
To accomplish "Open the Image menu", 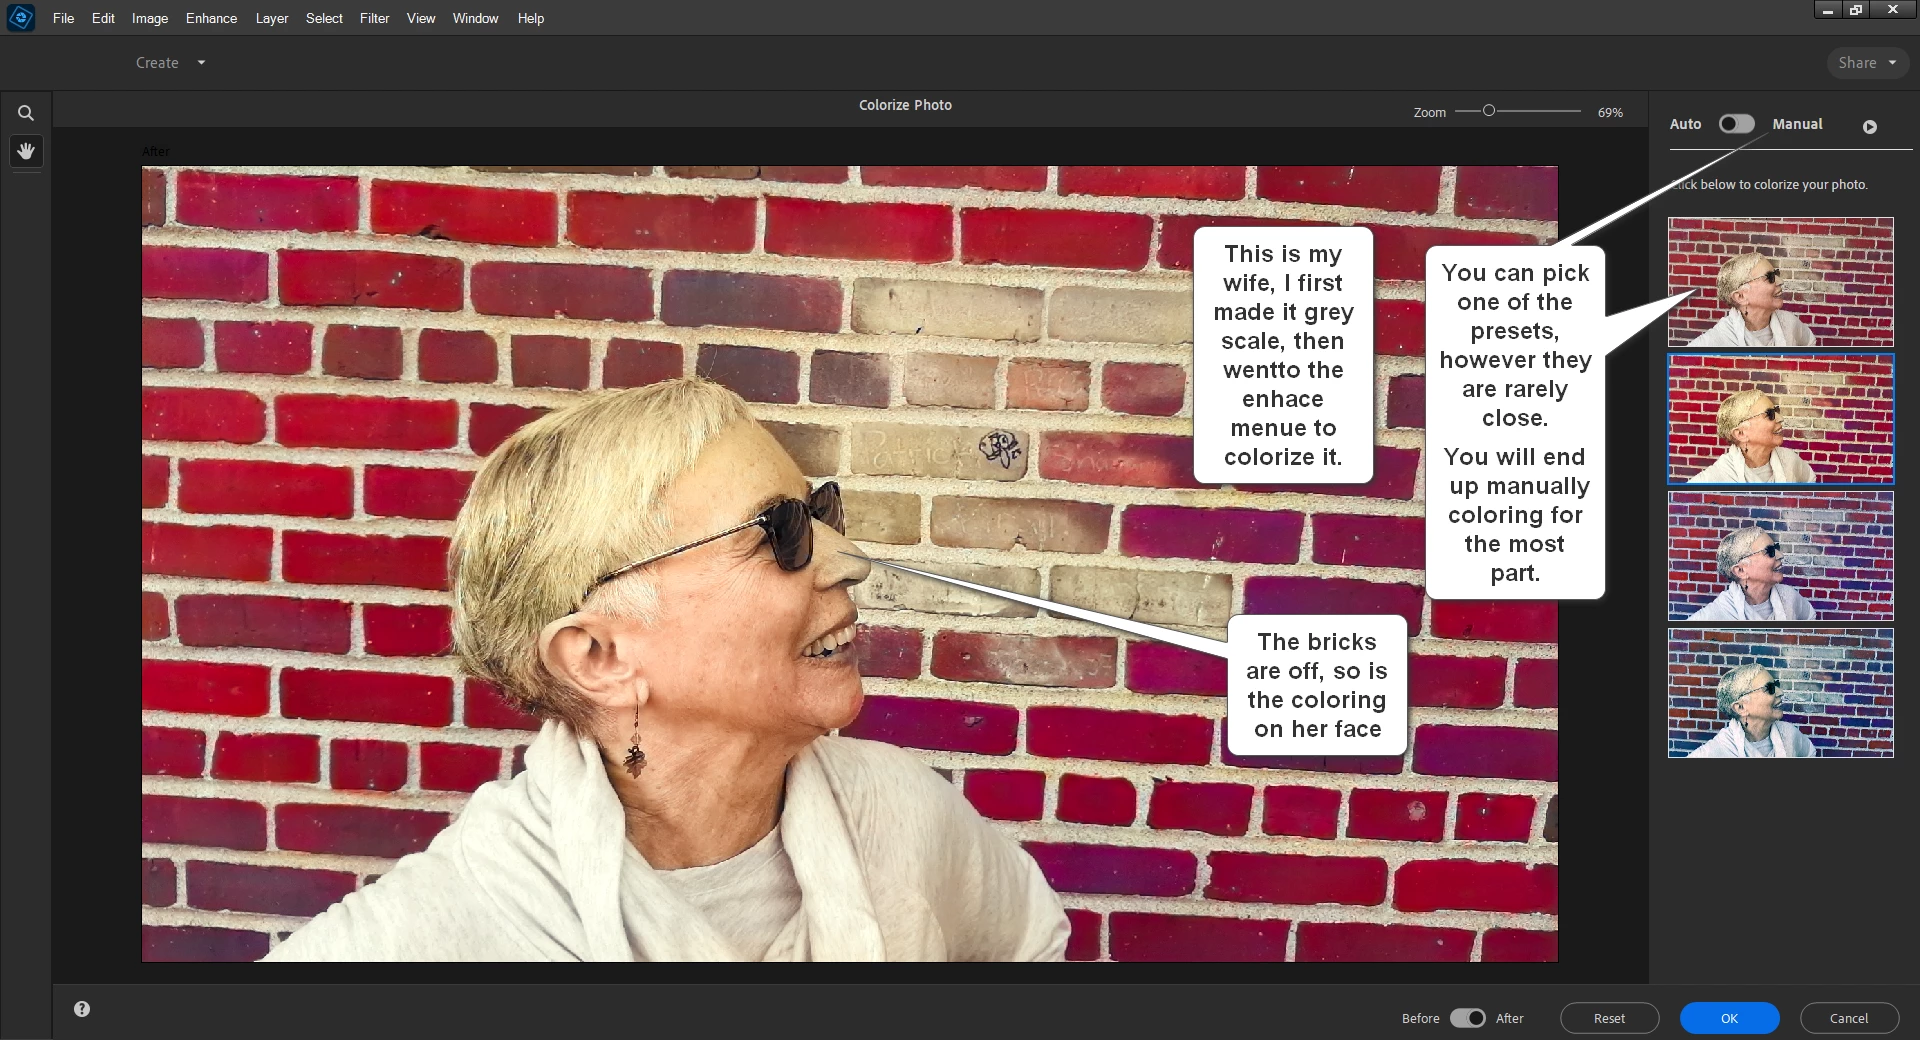I will [150, 18].
